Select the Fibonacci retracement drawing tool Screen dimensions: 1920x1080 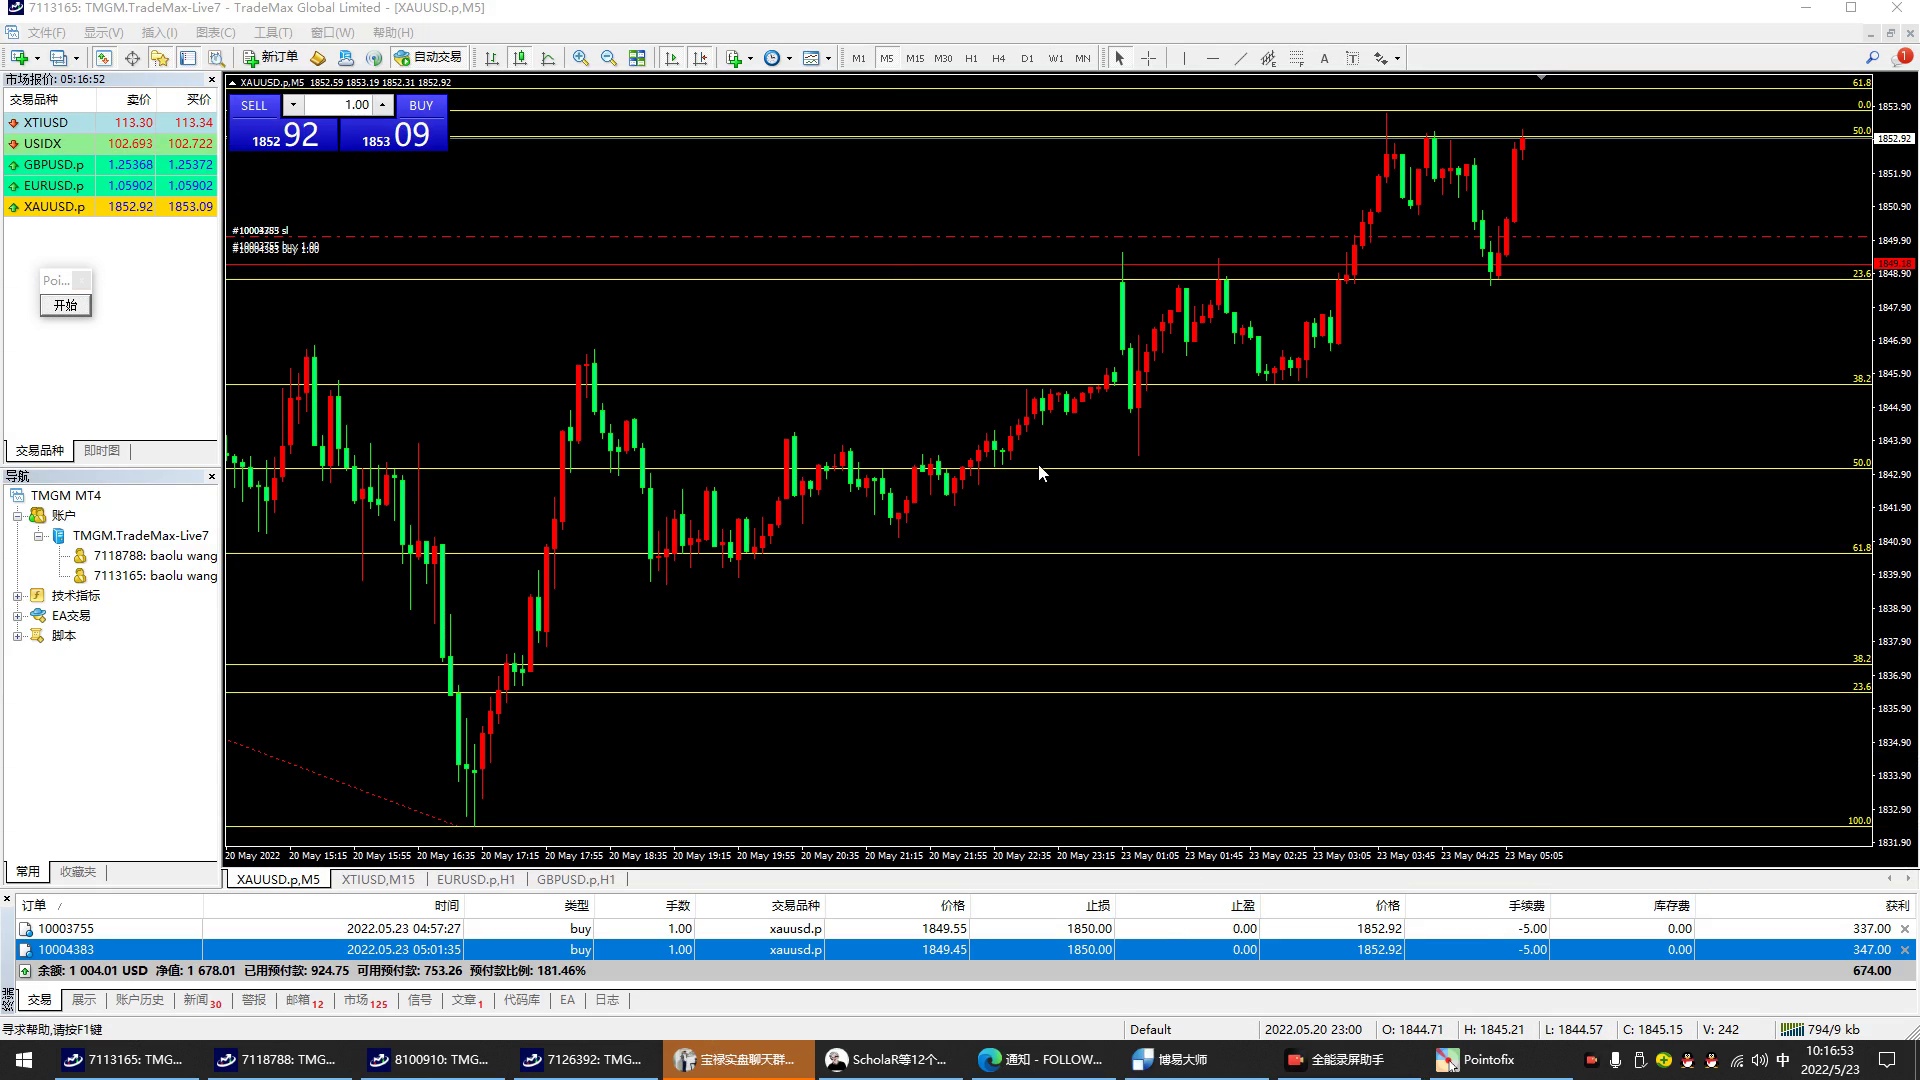[1296, 58]
